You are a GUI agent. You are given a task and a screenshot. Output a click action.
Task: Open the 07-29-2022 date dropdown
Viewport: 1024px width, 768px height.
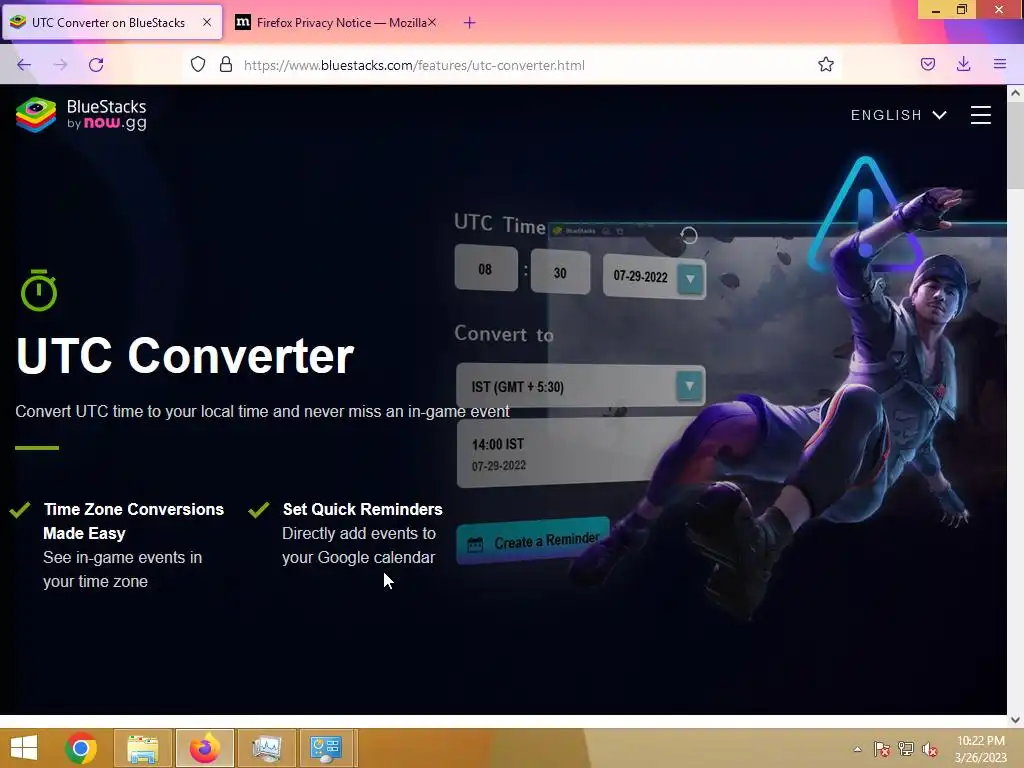tap(690, 279)
